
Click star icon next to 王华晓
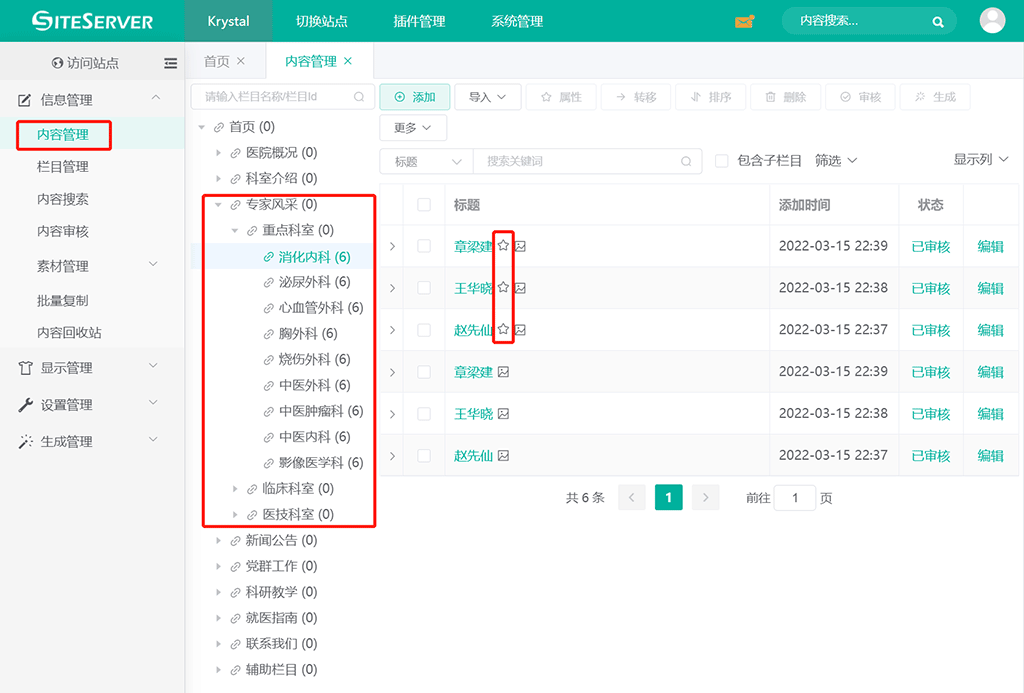click(504, 288)
